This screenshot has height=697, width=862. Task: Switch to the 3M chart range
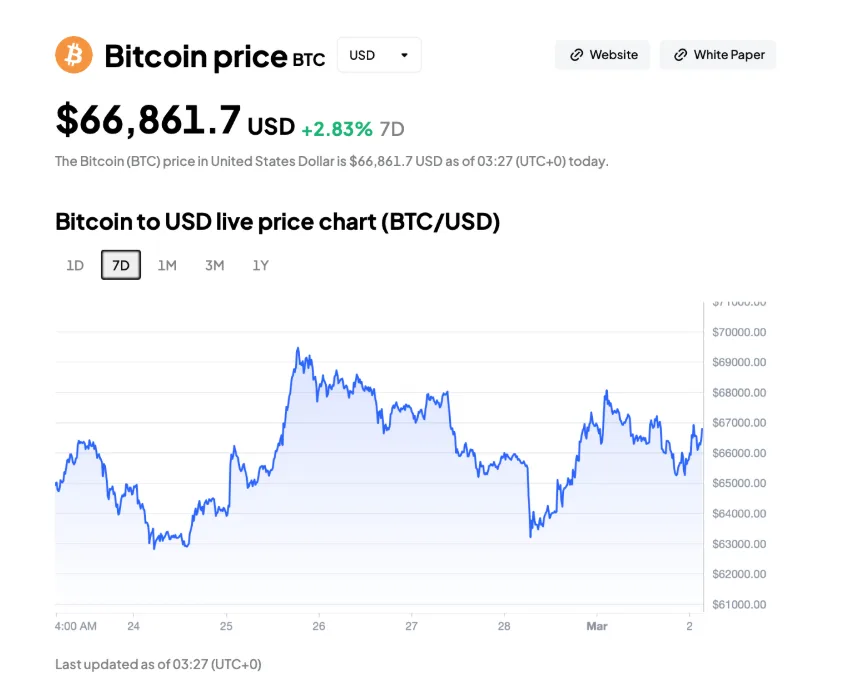(x=214, y=265)
